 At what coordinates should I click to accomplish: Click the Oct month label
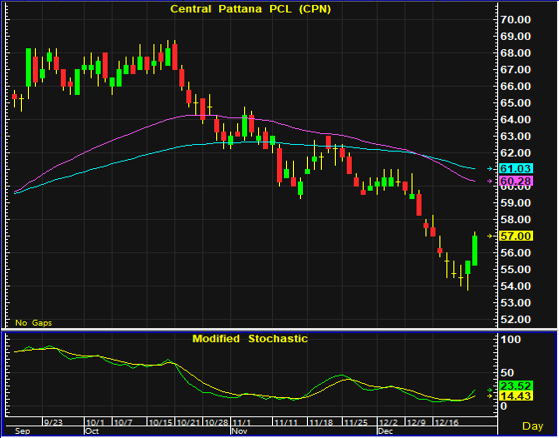92,431
